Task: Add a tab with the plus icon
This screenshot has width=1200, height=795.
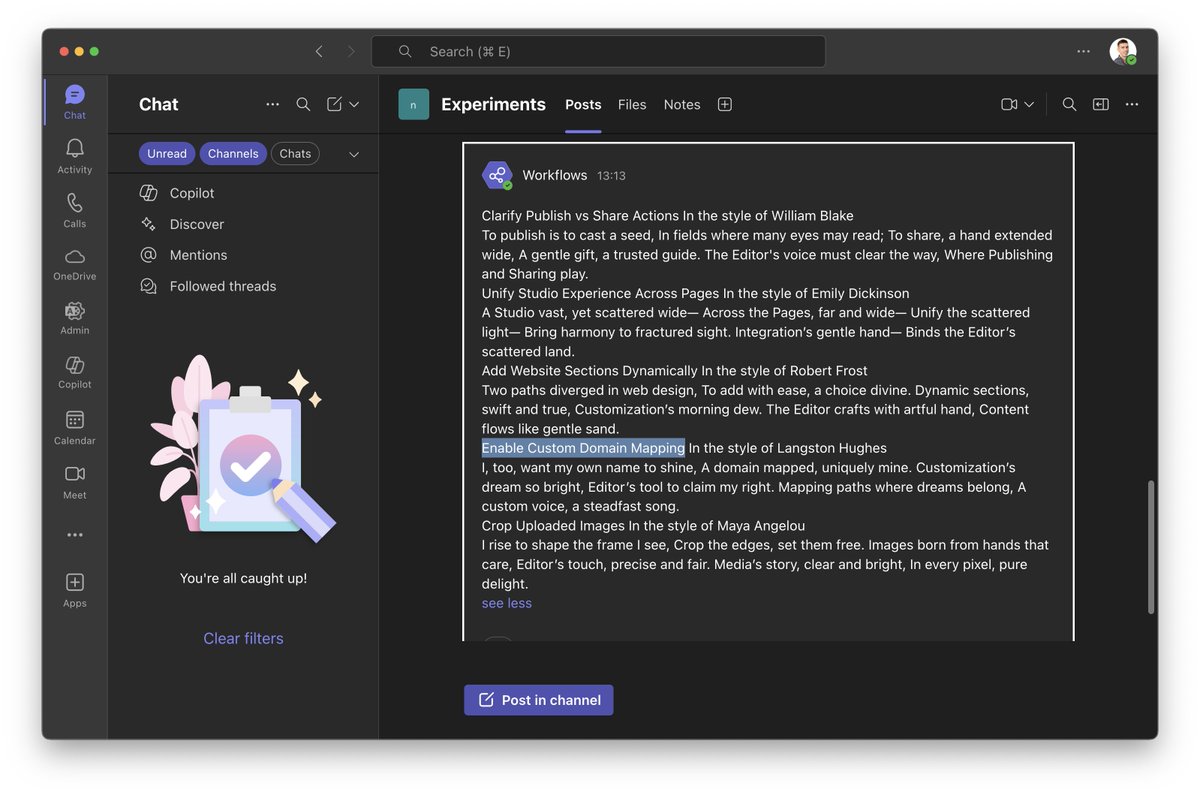Action: pyautogui.click(x=725, y=104)
